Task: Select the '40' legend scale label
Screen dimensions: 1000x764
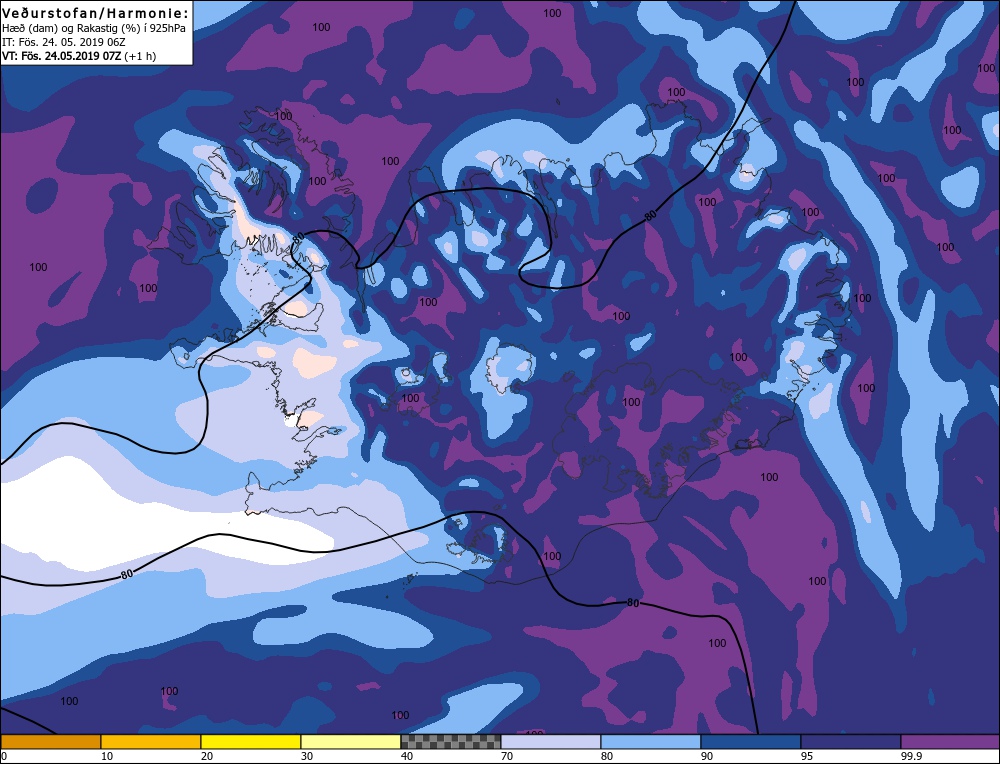Action: [x=407, y=756]
